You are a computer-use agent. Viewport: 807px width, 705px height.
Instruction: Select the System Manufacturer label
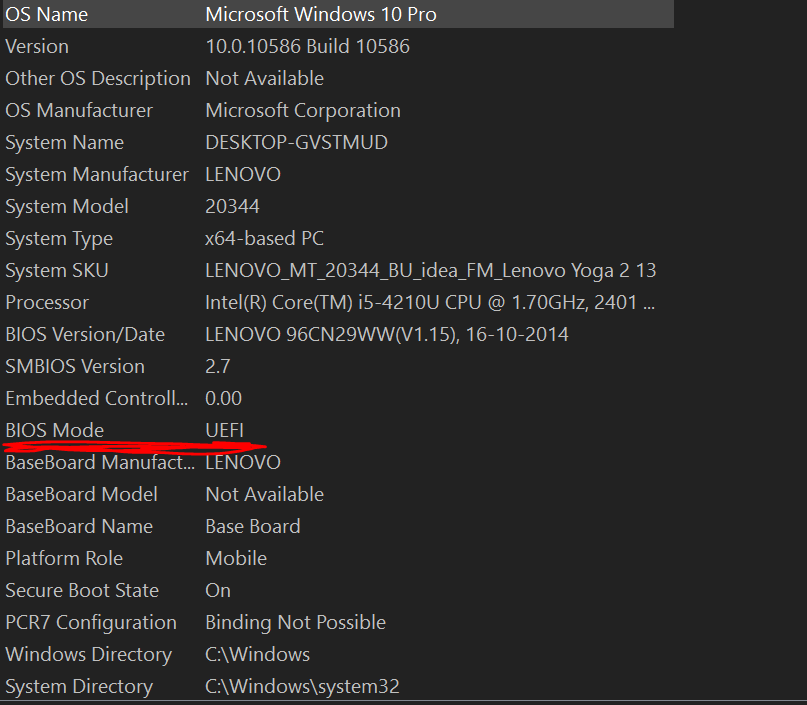[x=97, y=174]
